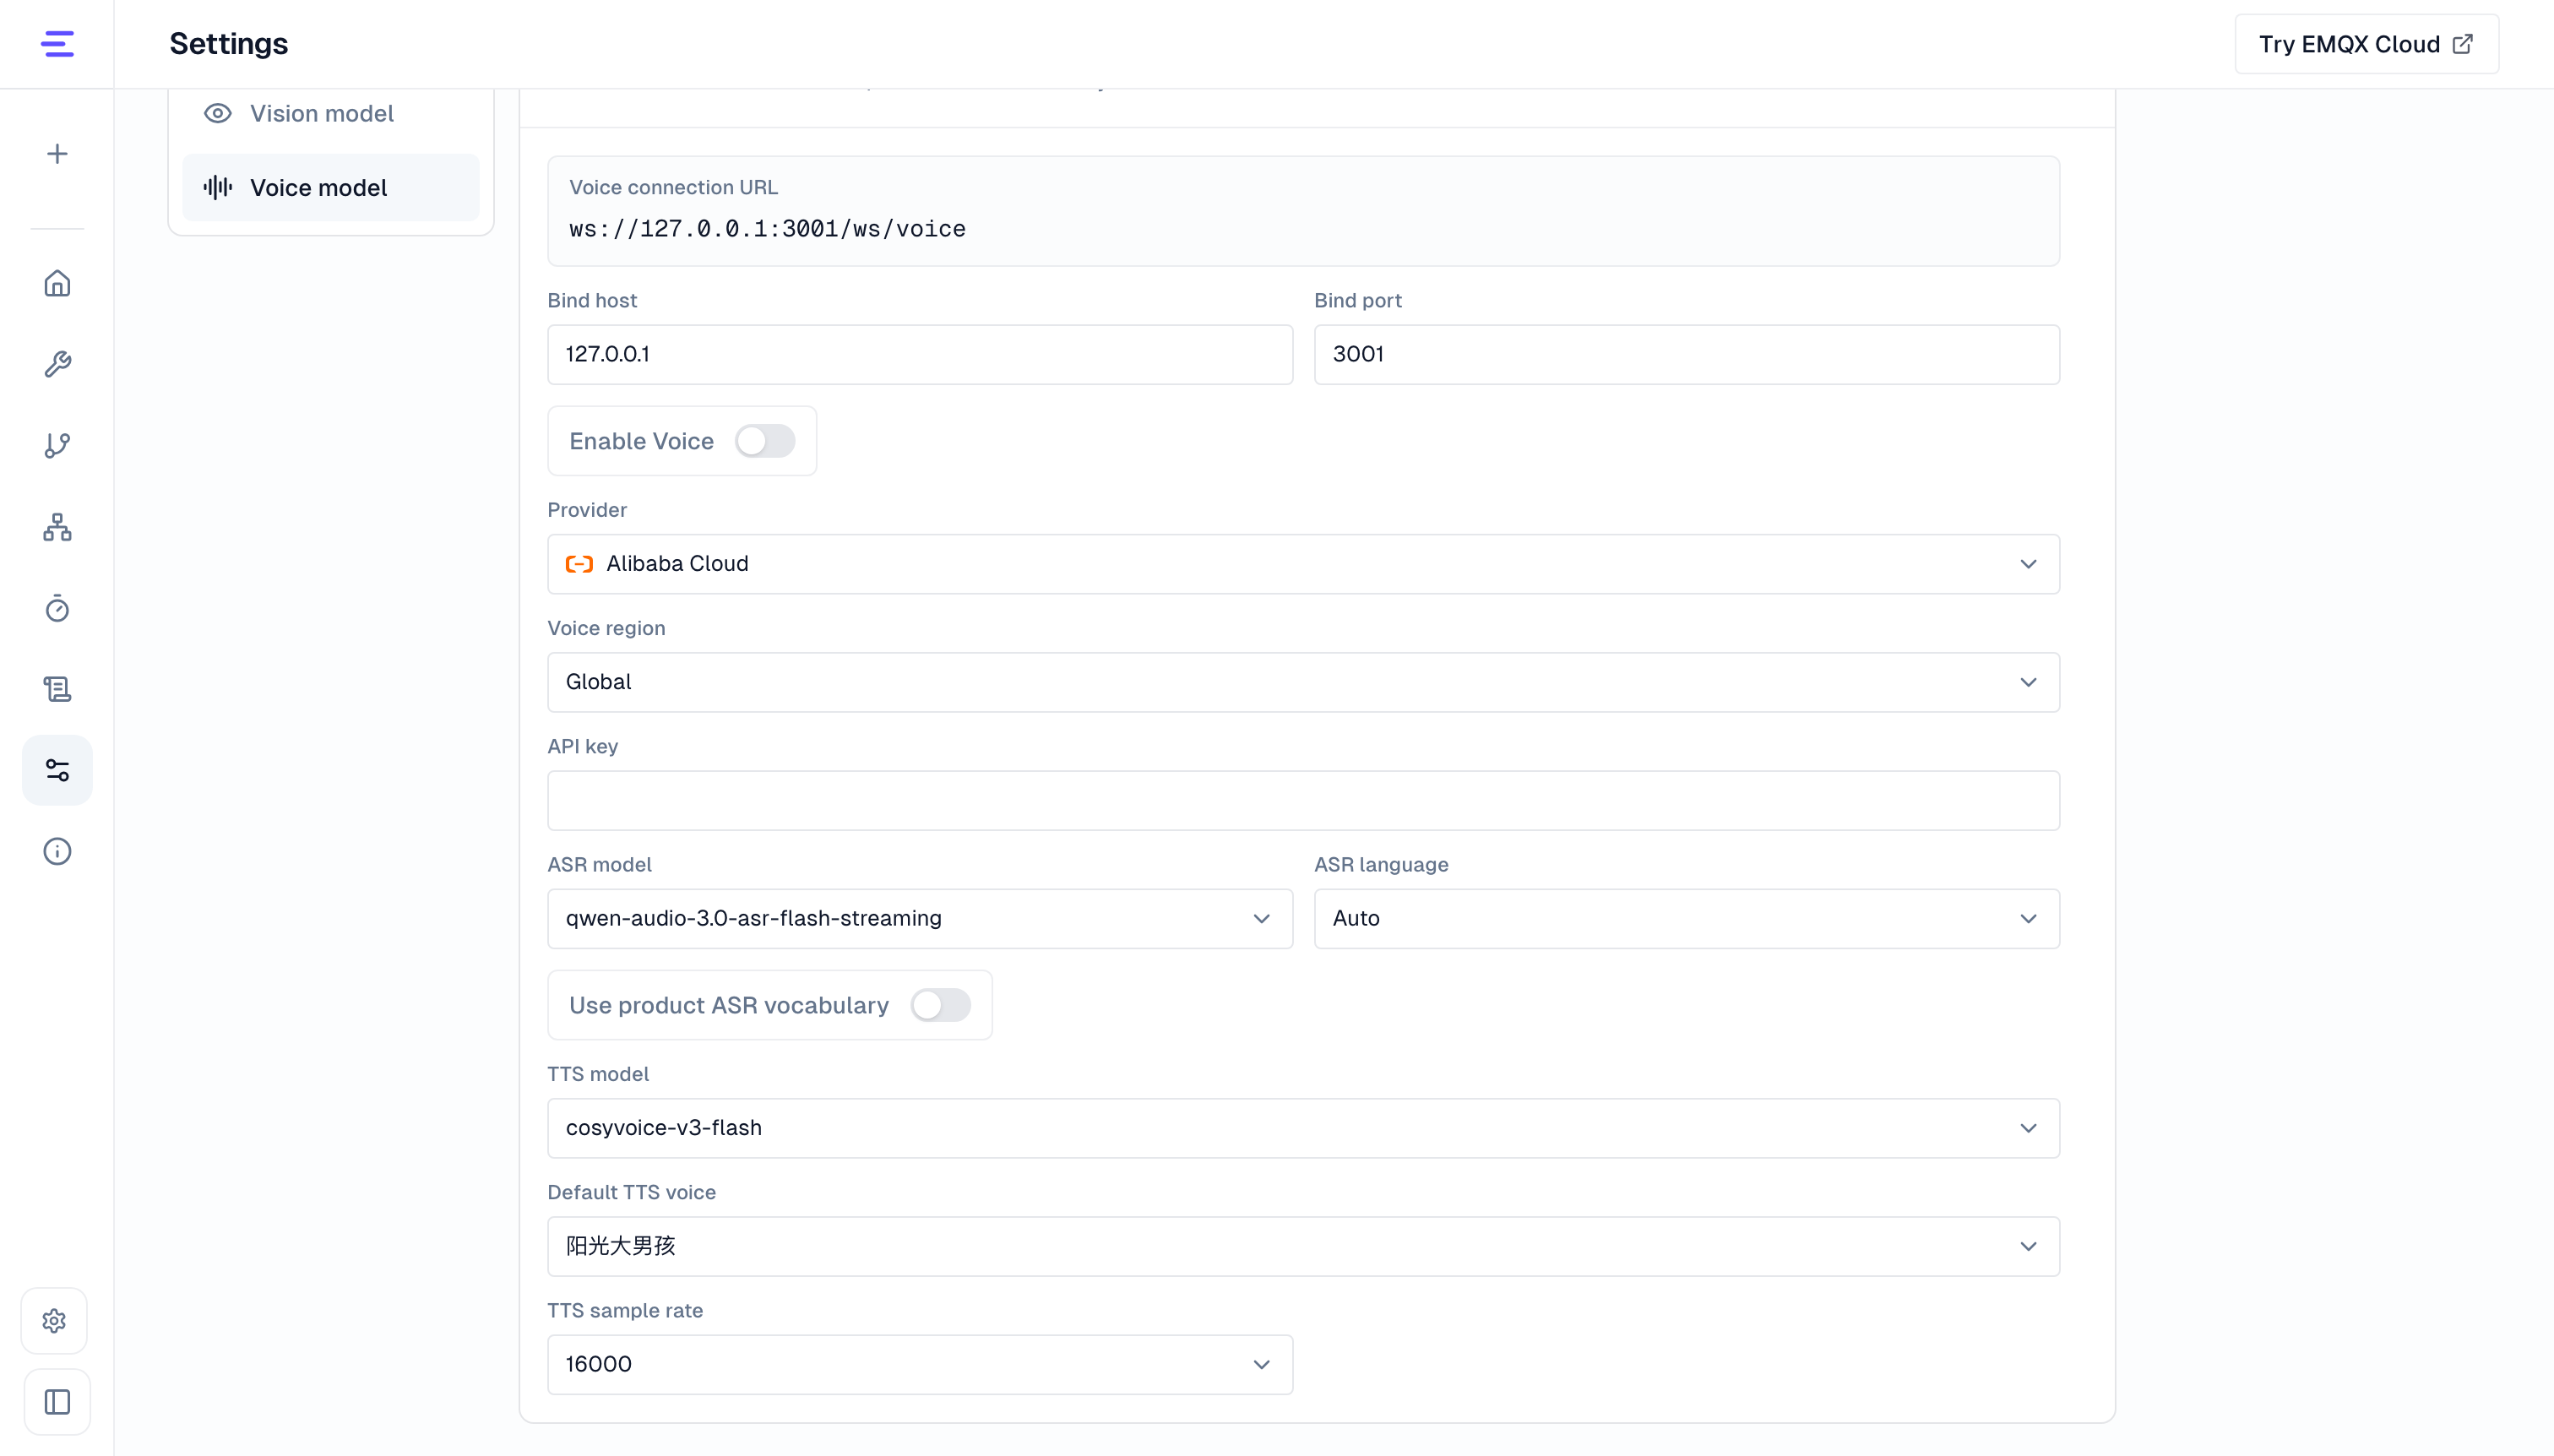
Task: Click the Use product ASR vocabulary label
Action: tap(729, 1005)
